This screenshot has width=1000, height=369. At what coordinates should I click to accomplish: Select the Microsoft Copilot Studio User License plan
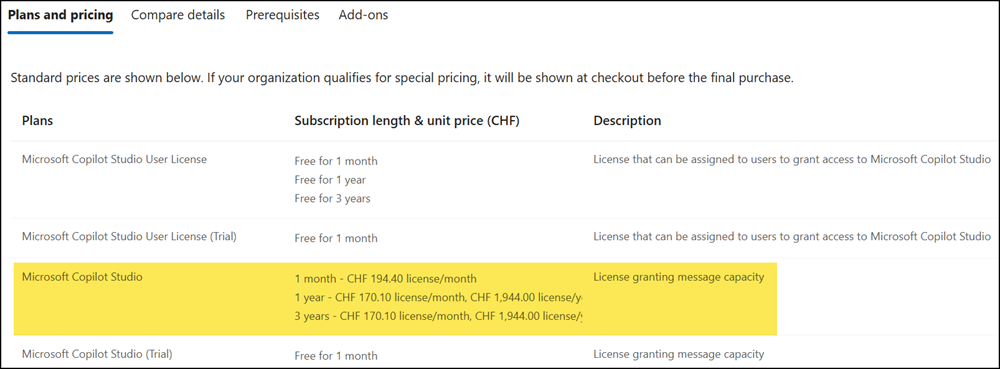click(114, 159)
